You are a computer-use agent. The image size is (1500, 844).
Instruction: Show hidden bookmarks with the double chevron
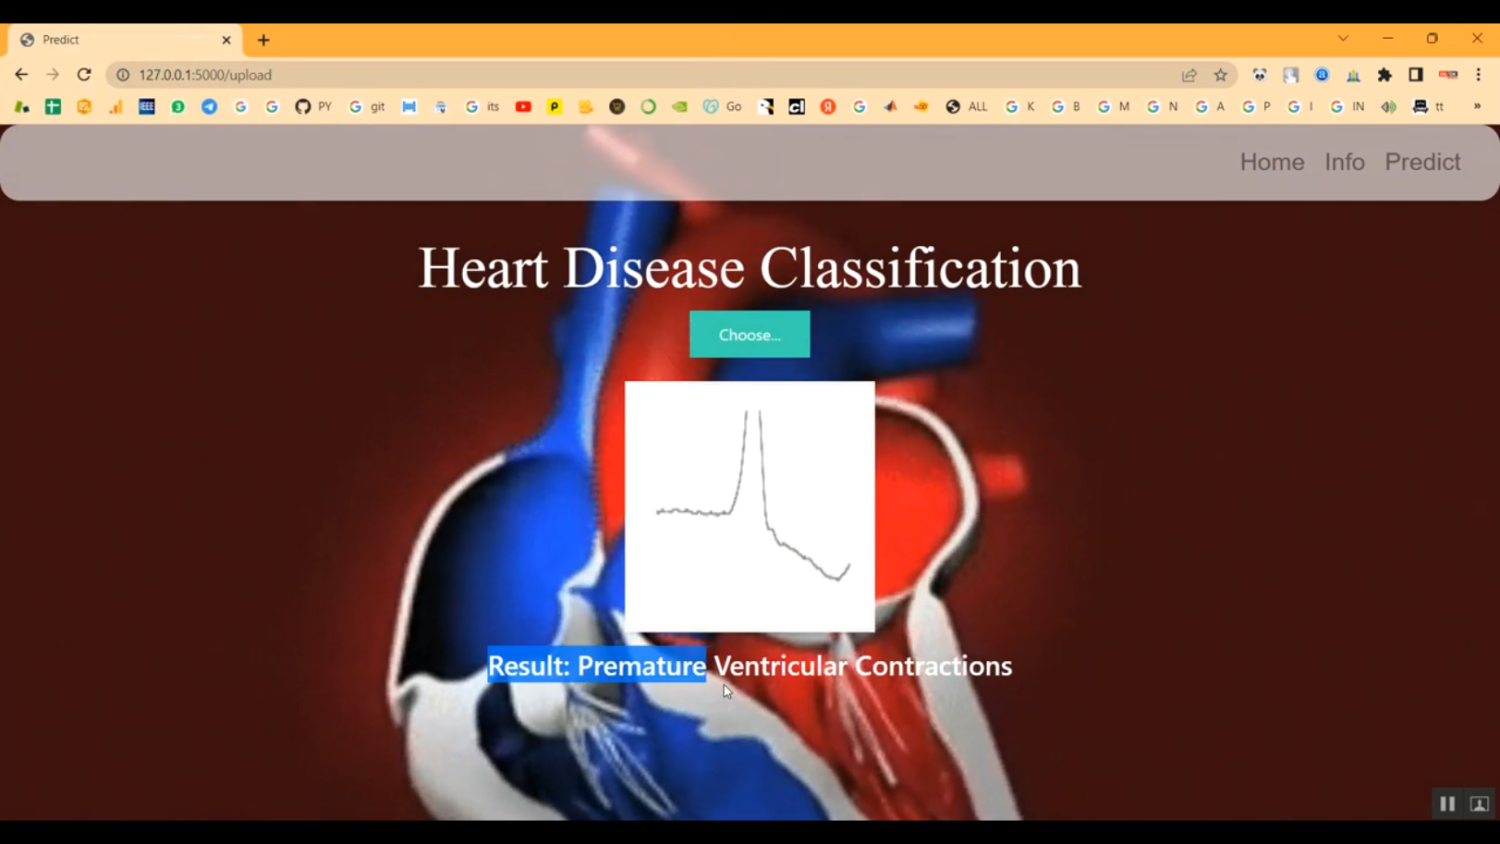(1477, 106)
